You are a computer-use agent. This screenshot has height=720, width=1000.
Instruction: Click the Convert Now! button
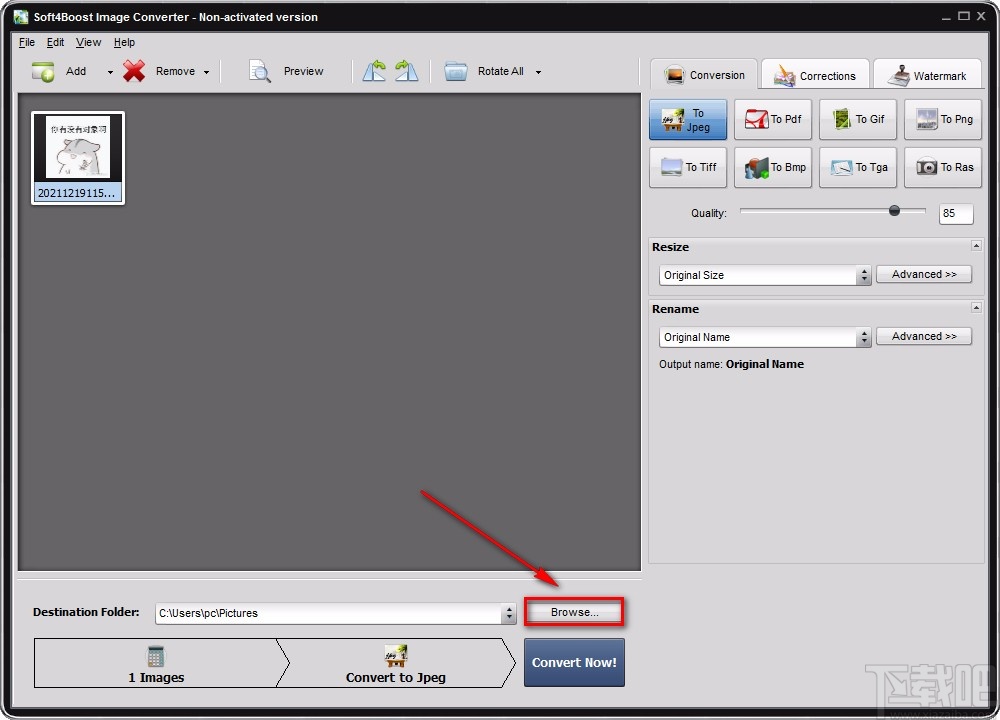574,663
